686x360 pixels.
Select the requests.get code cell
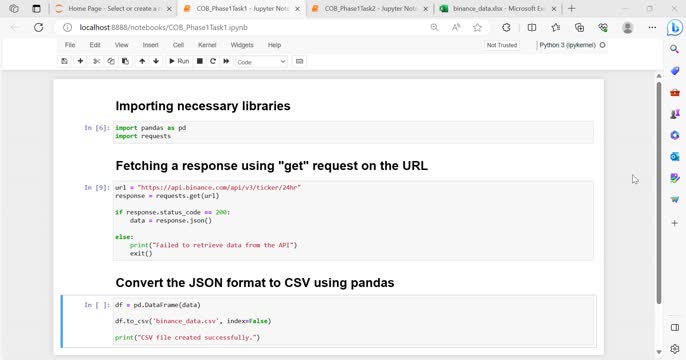pos(353,220)
